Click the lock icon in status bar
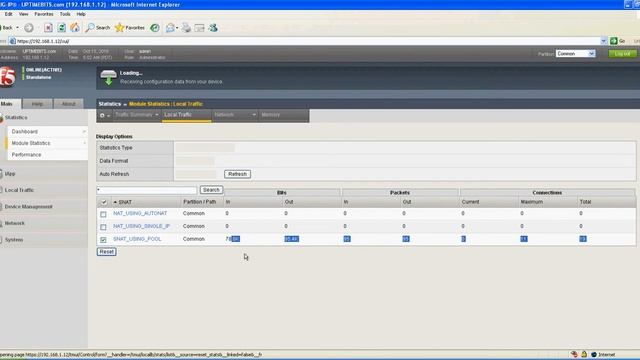The image size is (640, 360). point(584,354)
